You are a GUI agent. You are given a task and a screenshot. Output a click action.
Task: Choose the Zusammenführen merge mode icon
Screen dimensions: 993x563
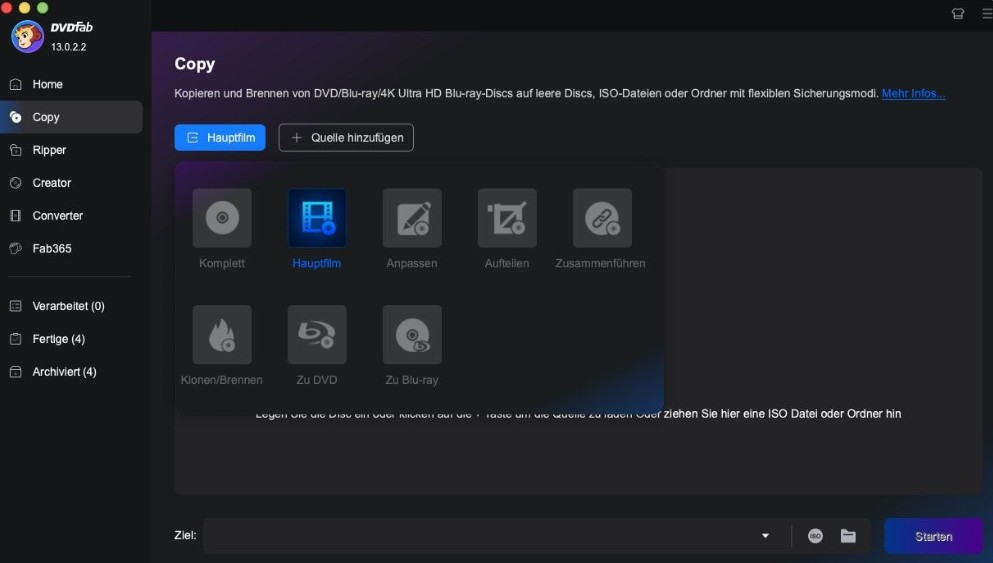(x=602, y=218)
